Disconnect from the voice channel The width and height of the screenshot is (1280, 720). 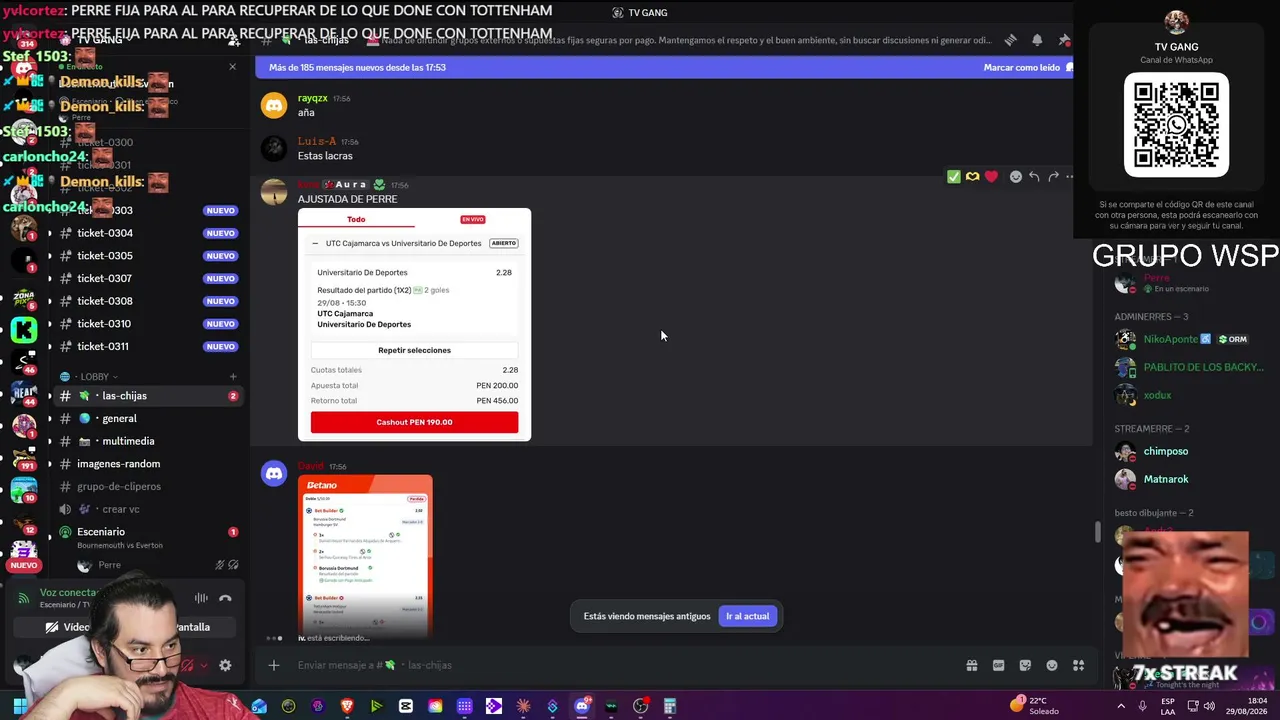(225, 598)
